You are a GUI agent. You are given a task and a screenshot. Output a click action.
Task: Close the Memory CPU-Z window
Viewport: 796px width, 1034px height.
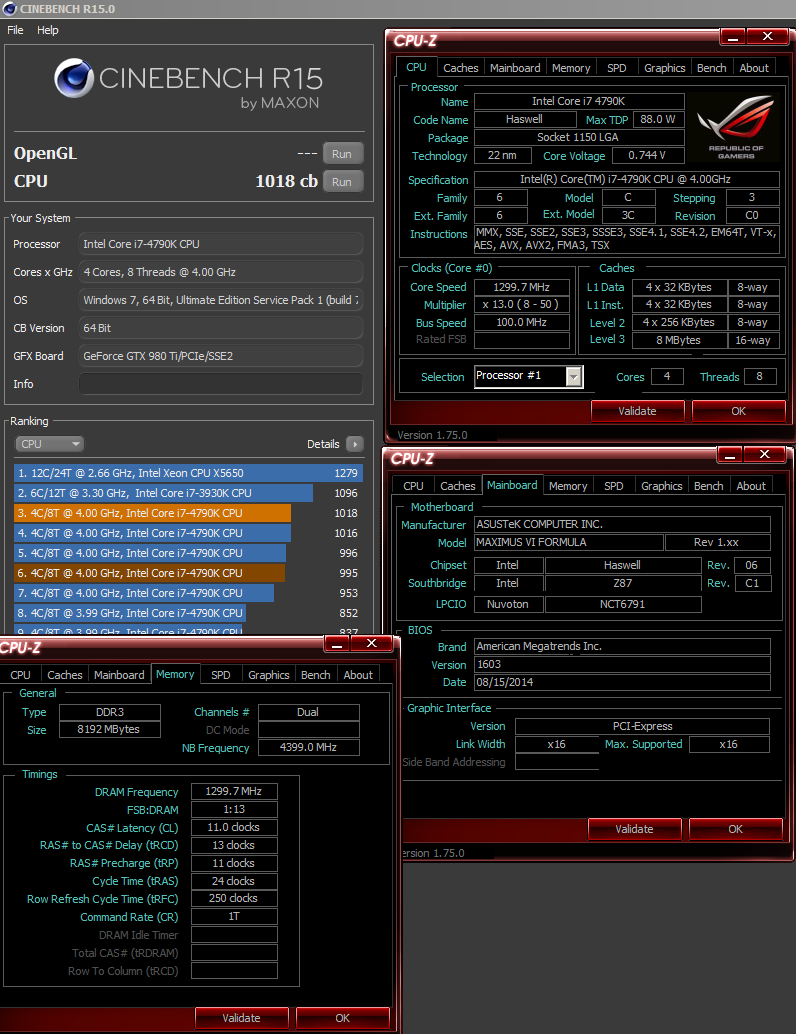click(x=372, y=644)
